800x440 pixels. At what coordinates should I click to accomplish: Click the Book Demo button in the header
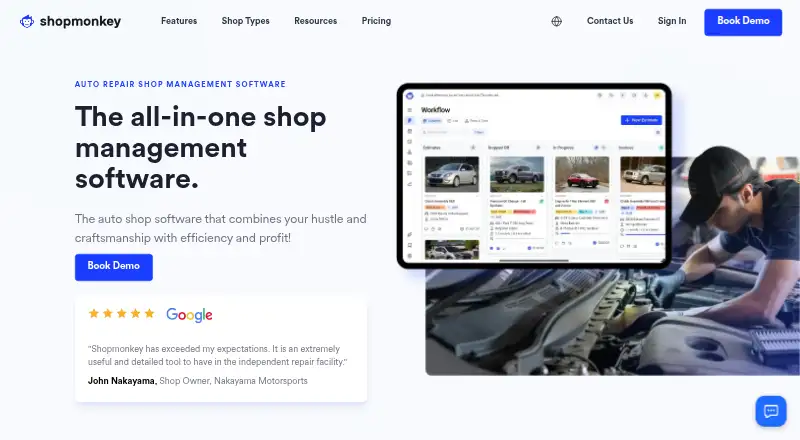pyautogui.click(x=743, y=22)
